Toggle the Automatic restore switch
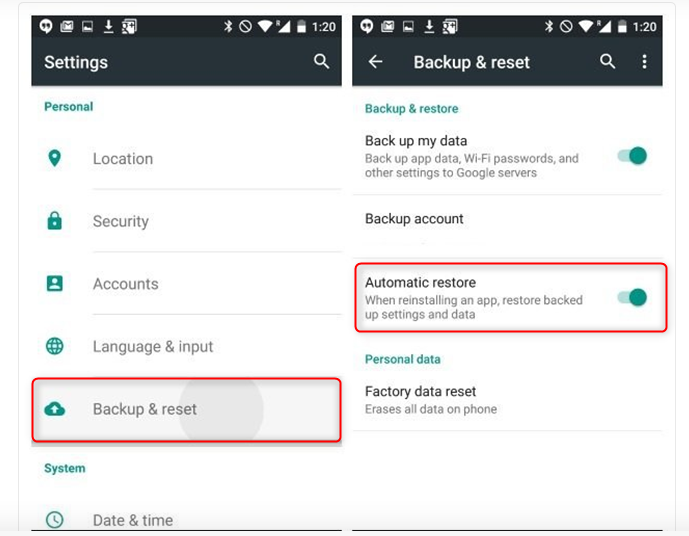This screenshot has width=689, height=536. pos(632,297)
